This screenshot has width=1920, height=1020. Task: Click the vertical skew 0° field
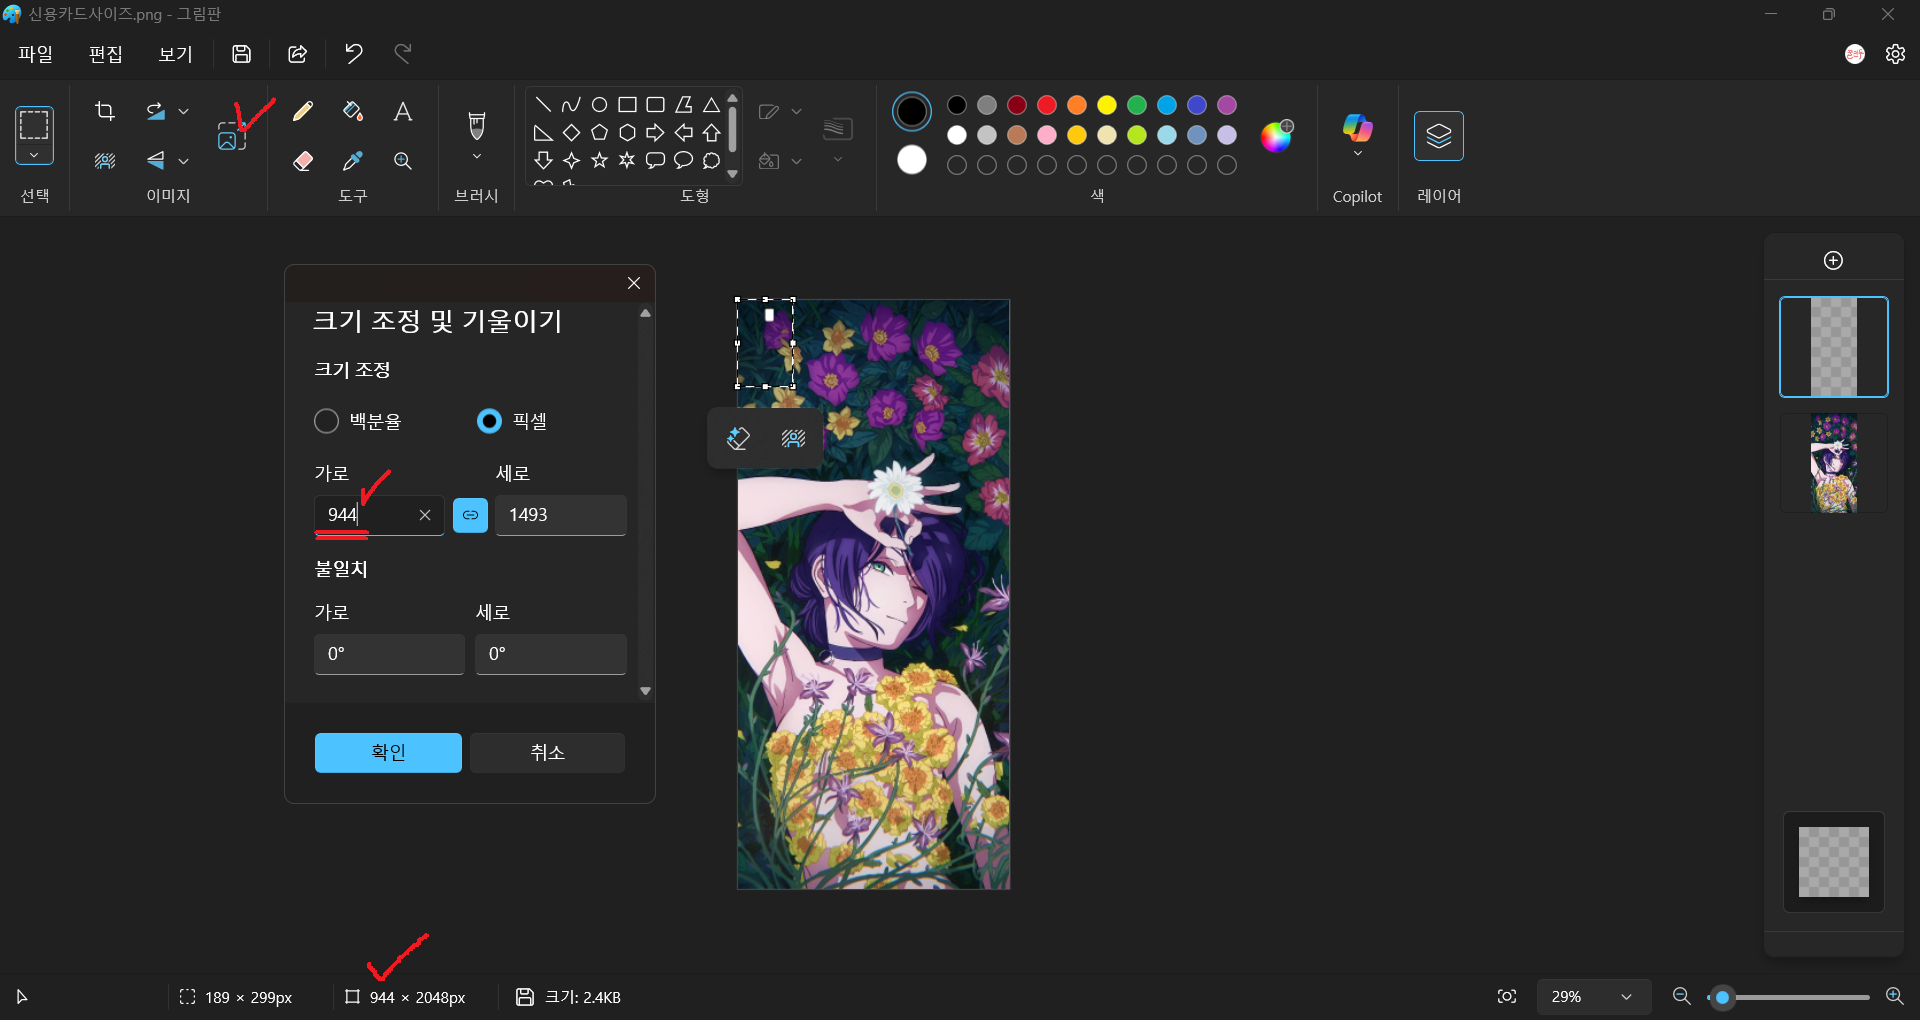[x=551, y=654]
